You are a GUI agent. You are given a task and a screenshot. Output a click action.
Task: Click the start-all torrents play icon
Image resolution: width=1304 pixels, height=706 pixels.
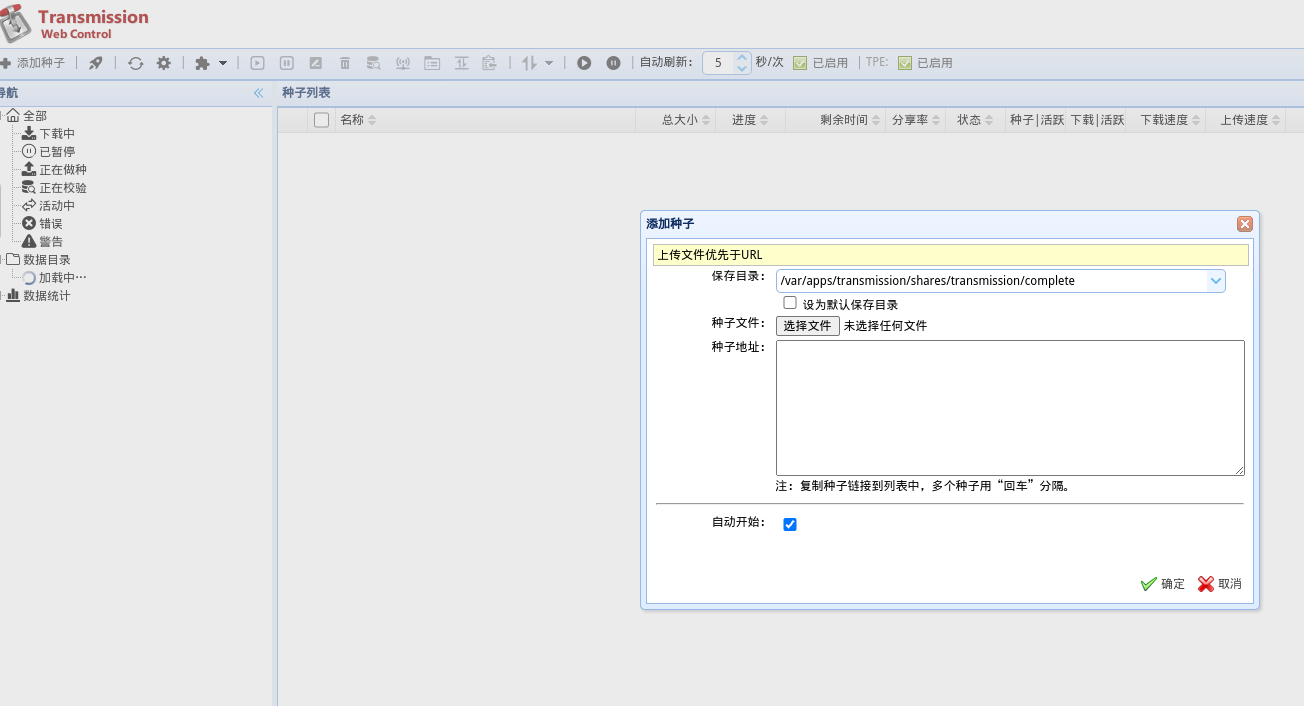584,63
